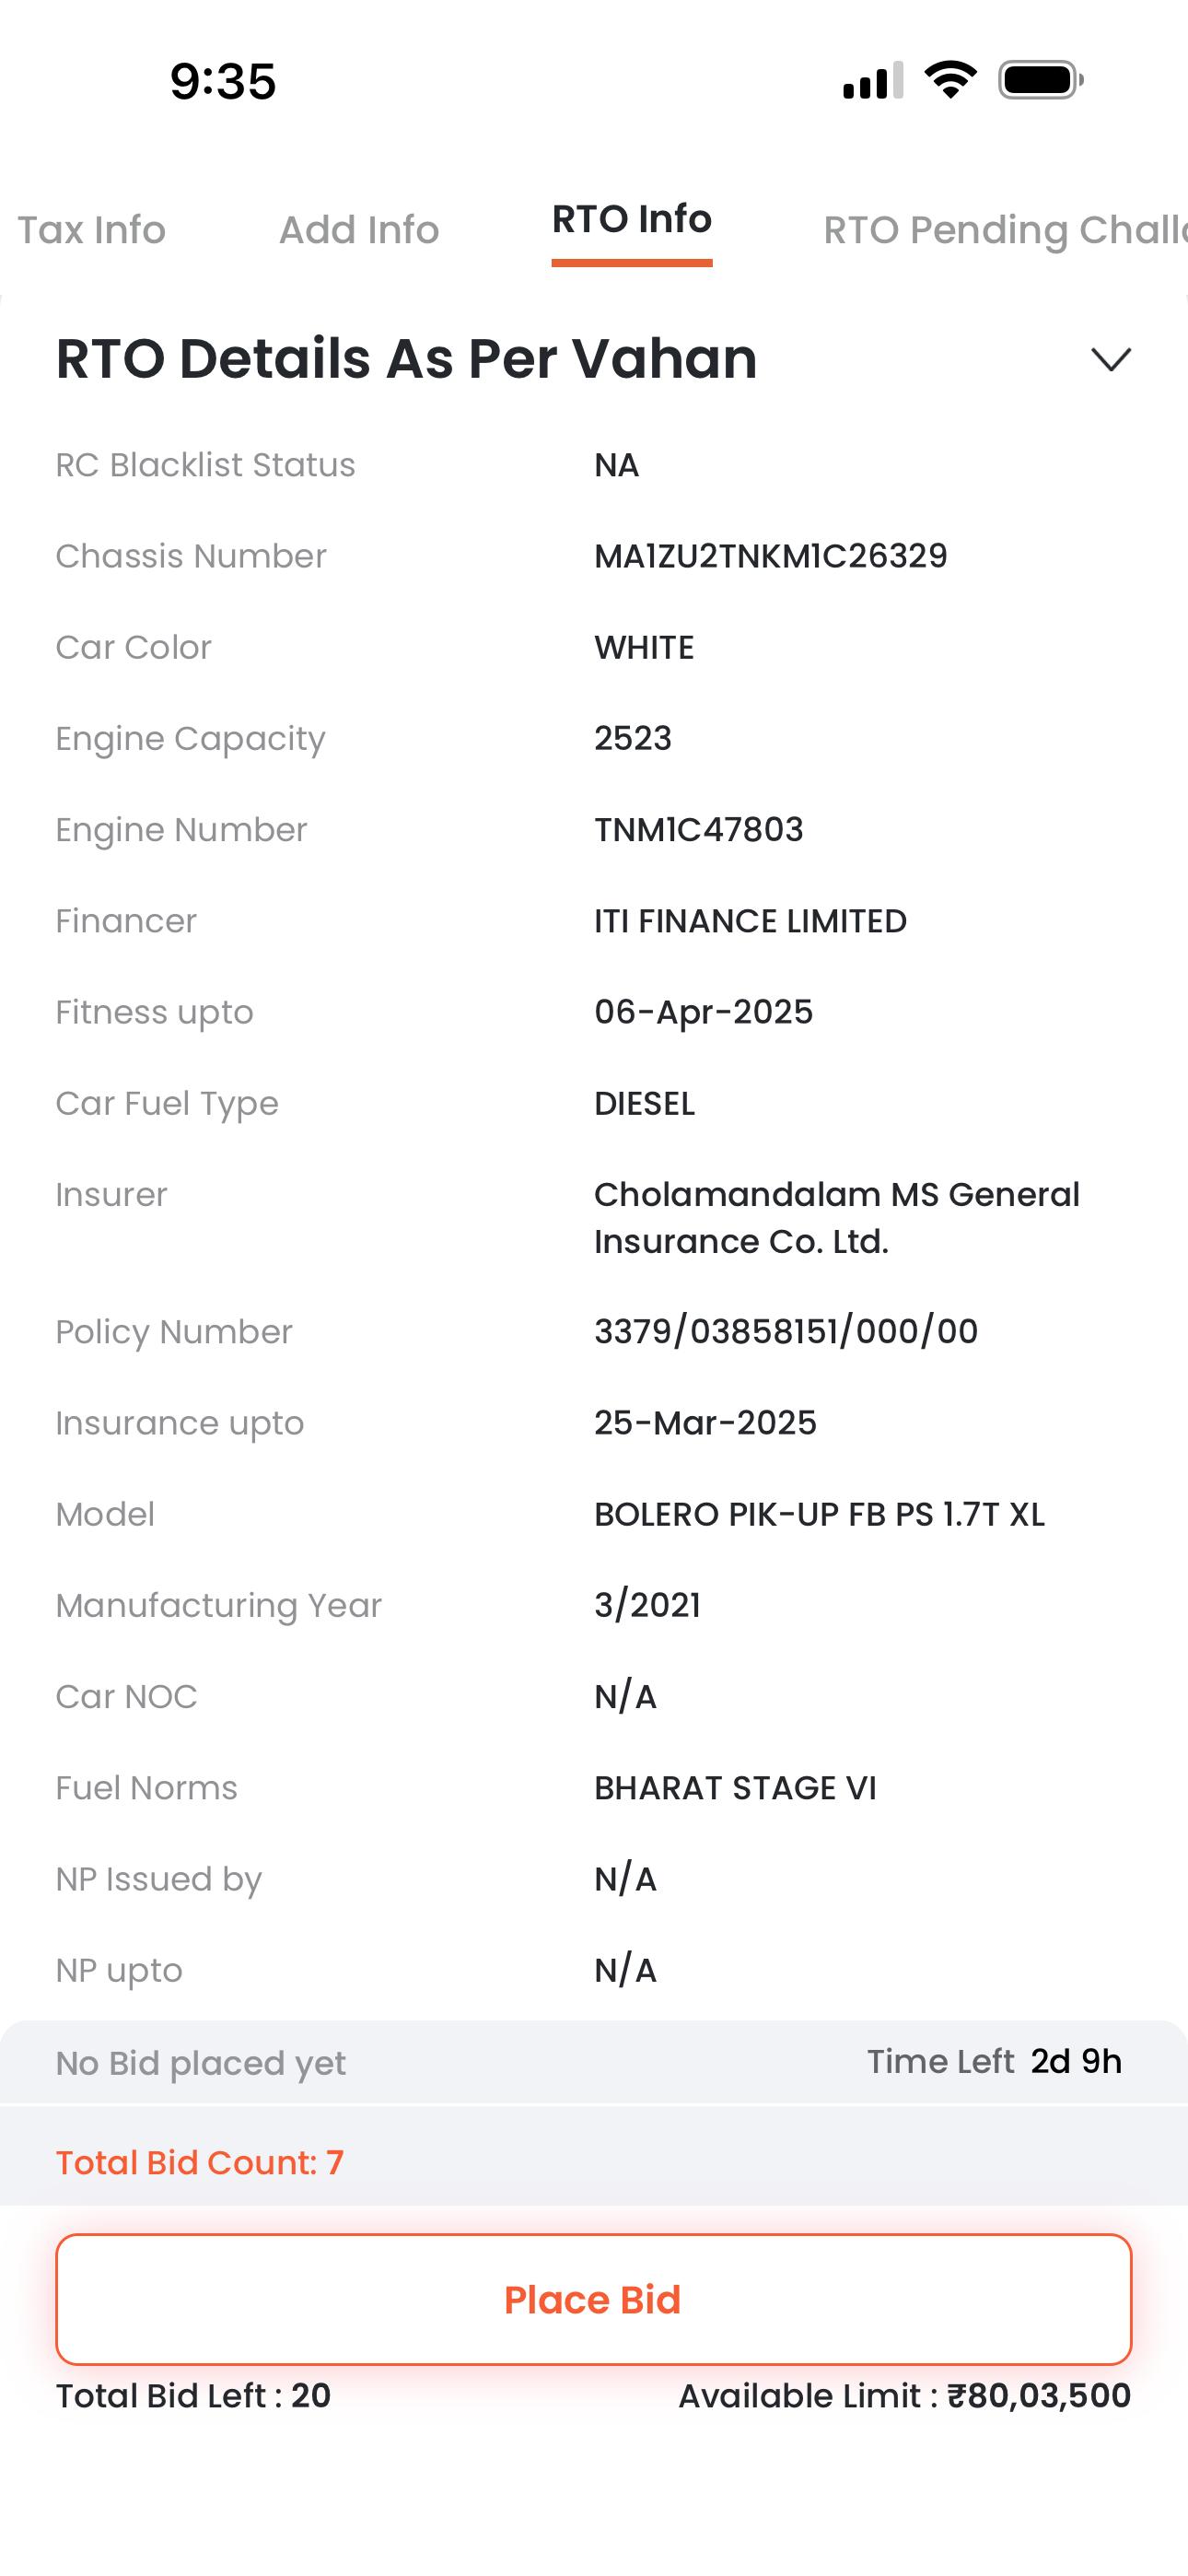Open the Add Info tab
1188x2576 pixels.
coord(359,230)
